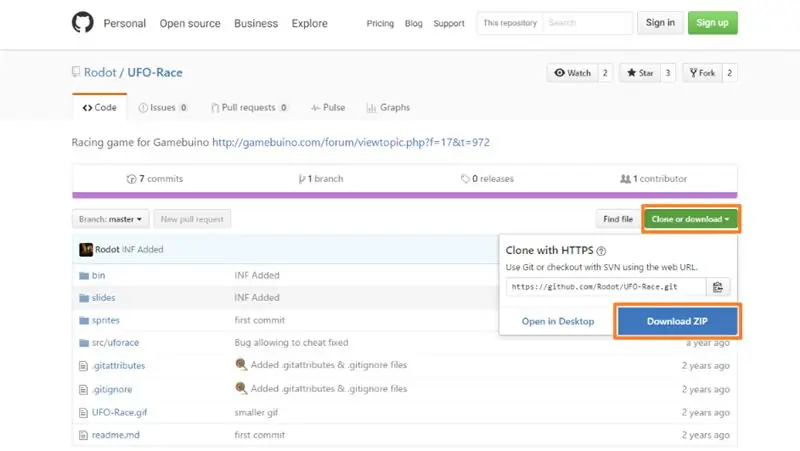Select the Code tab

click(99, 107)
